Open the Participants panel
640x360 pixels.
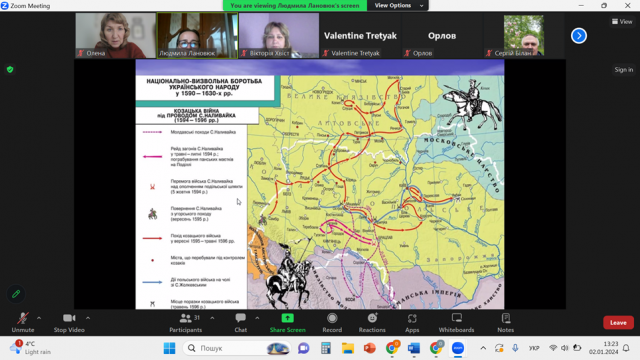(186, 322)
